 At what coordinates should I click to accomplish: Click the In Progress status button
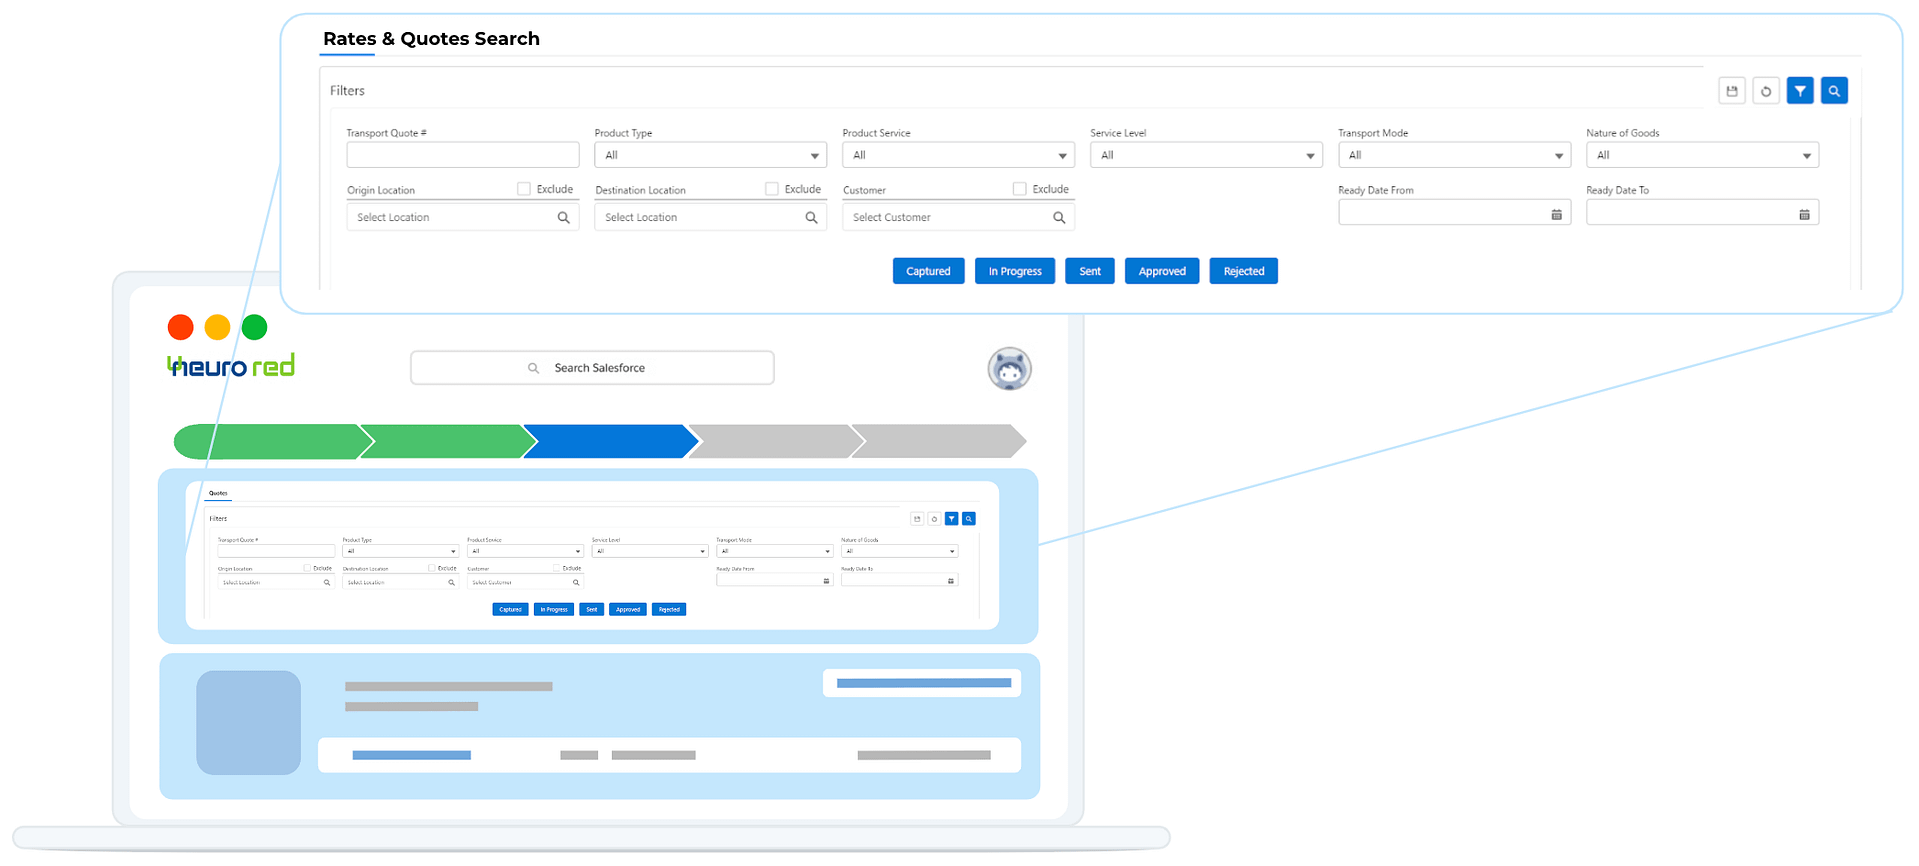click(1015, 272)
